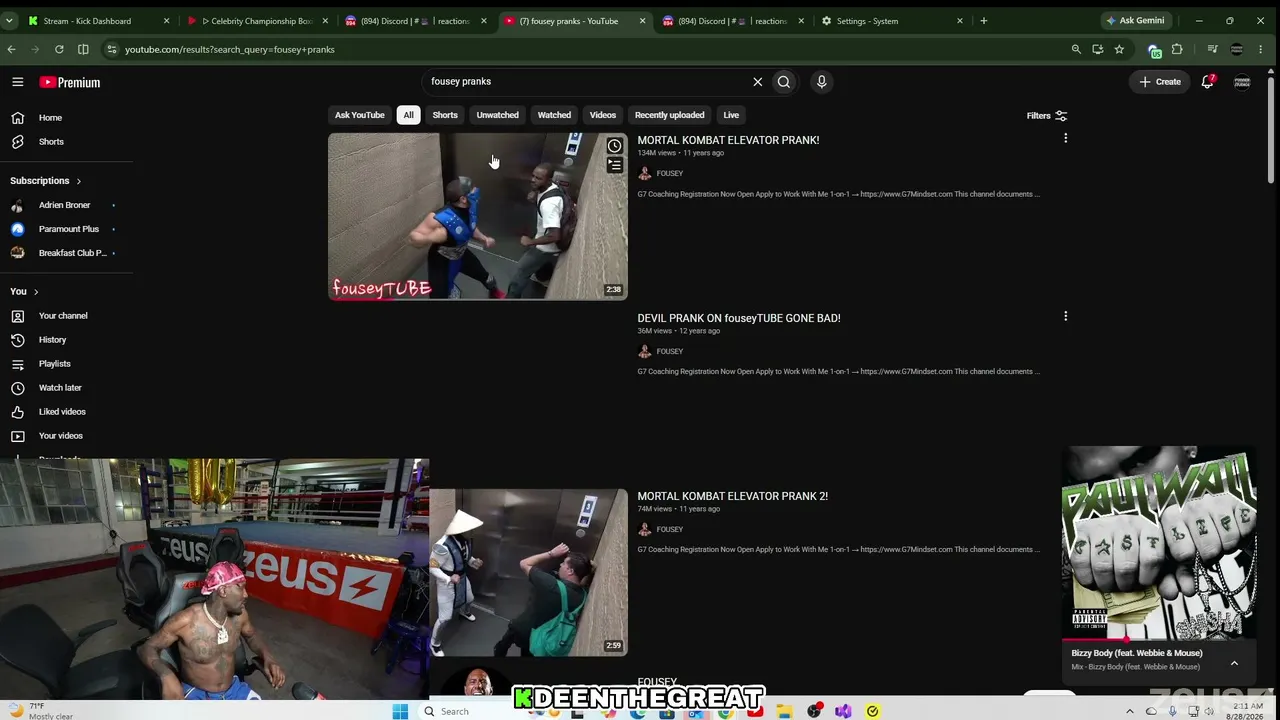Open Watch later in sidebar
This screenshot has height=720, width=1280.
tap(60, 388)
